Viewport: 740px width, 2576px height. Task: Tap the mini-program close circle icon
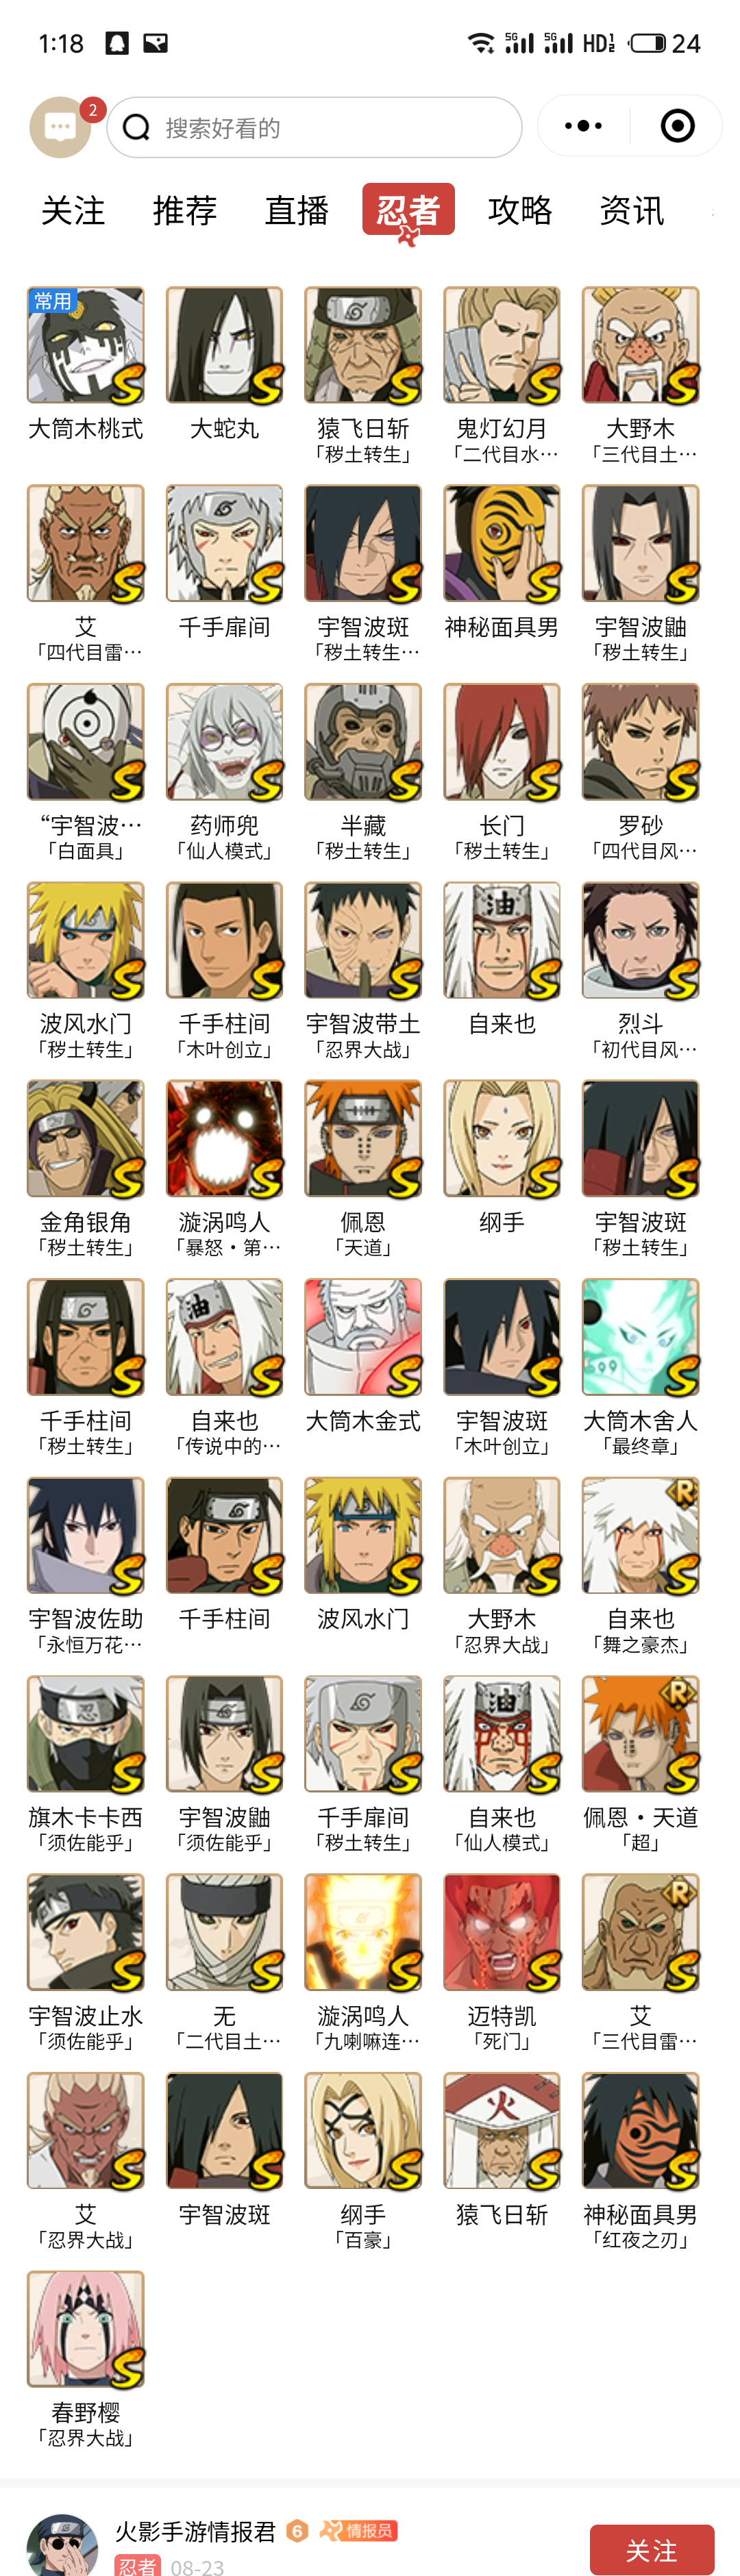(x=677, y=126)
